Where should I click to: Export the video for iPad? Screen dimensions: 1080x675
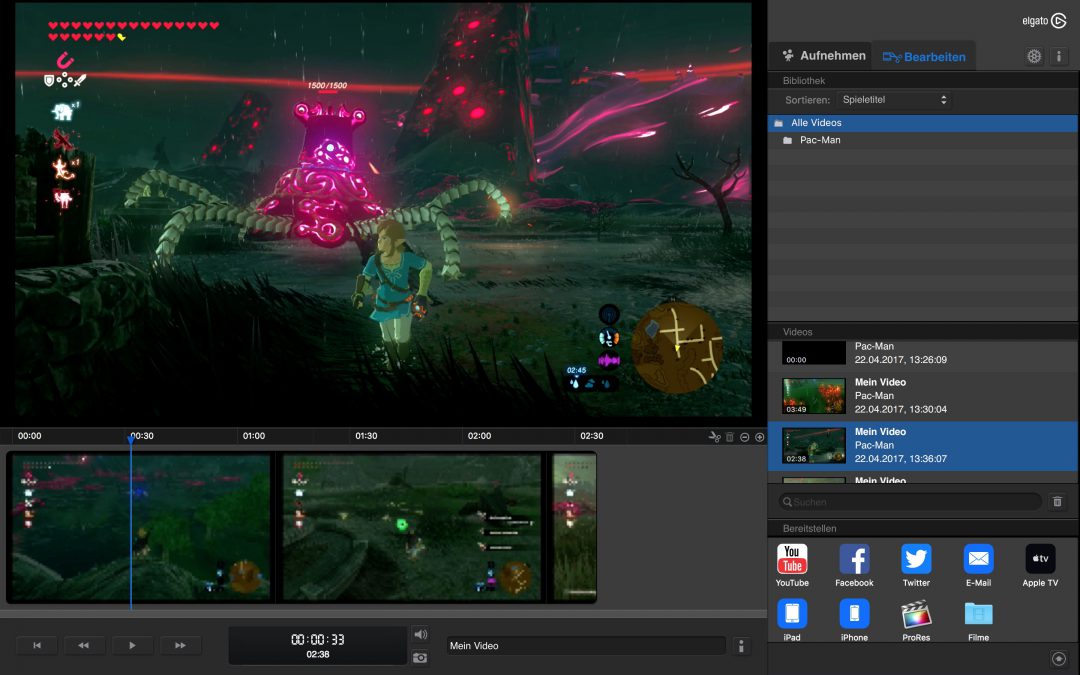pos(792,620)
